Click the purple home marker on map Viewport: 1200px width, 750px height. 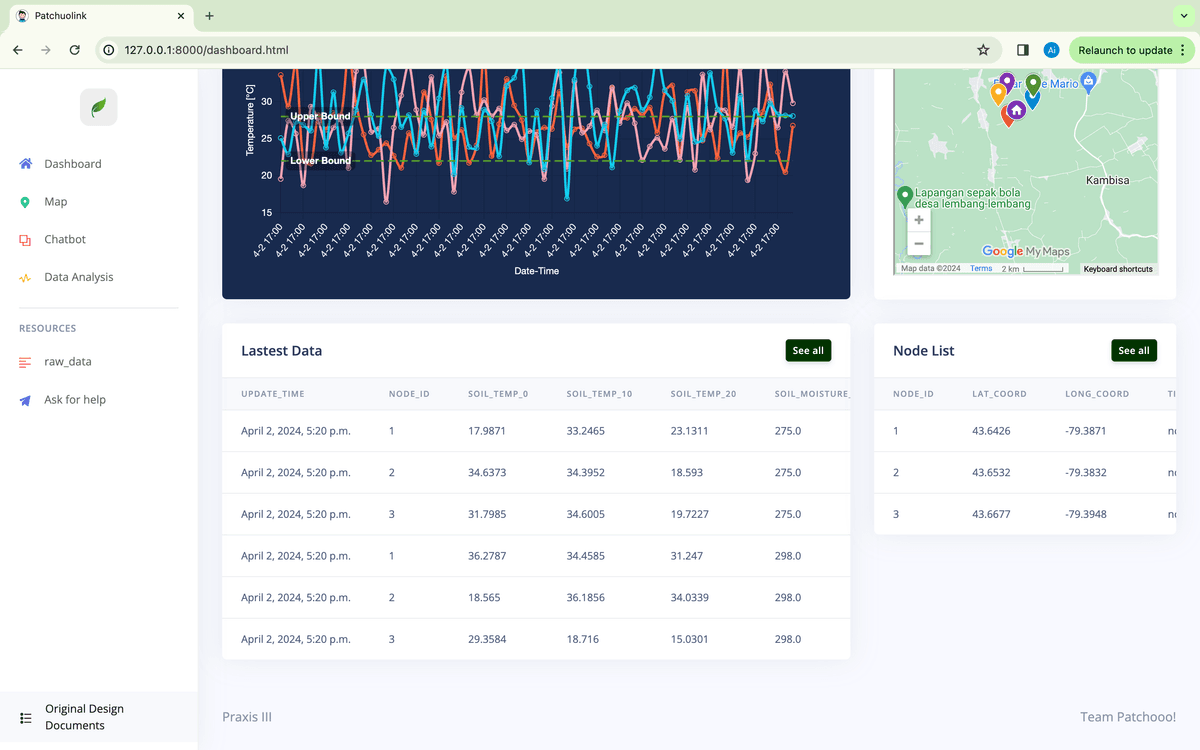[x=1016, y=109]
